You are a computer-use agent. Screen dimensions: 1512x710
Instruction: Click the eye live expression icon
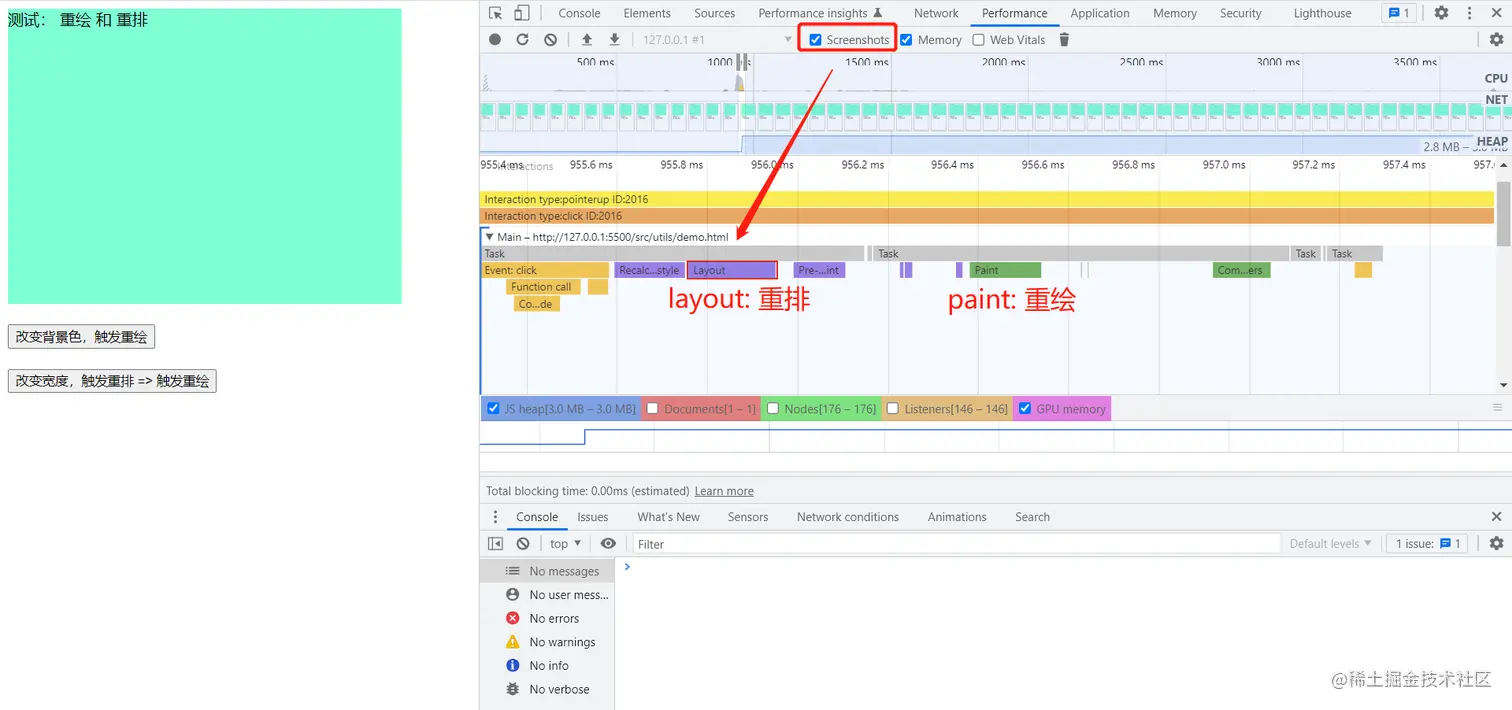tap(608, 544)
